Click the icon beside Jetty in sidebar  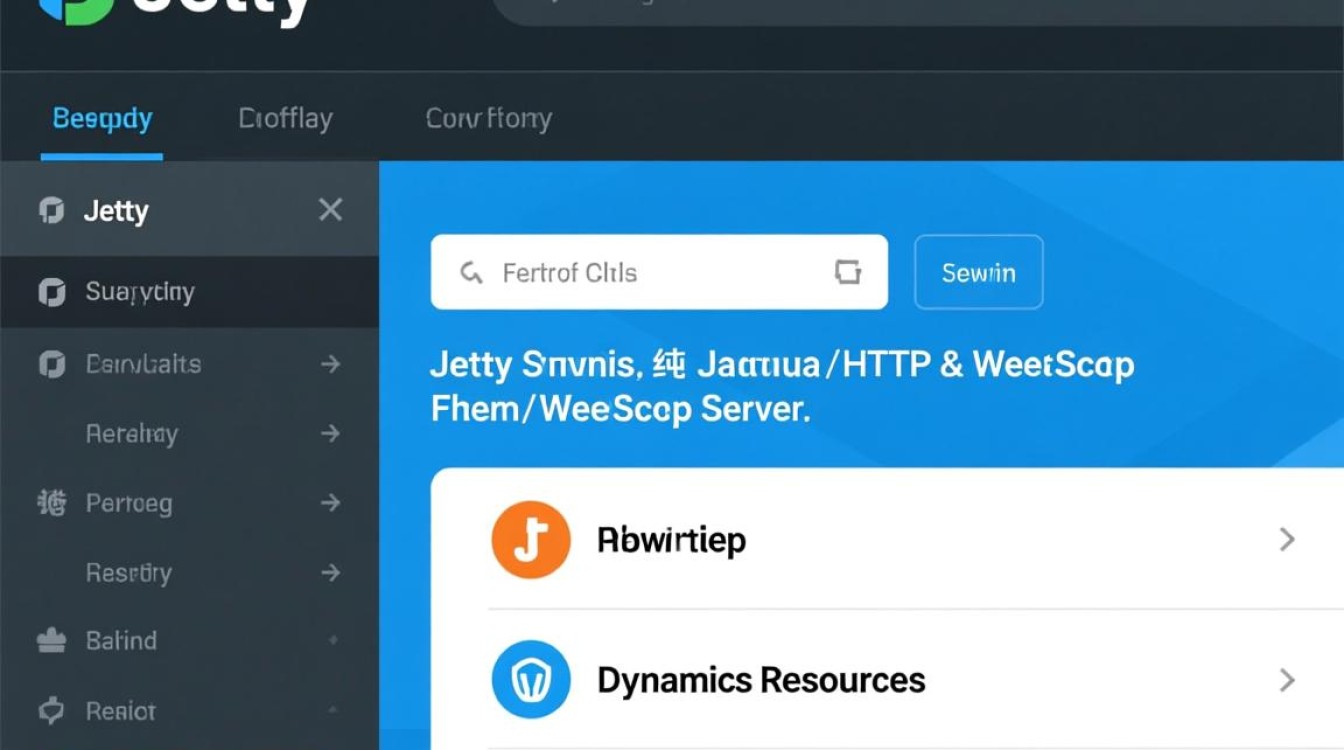51,211
